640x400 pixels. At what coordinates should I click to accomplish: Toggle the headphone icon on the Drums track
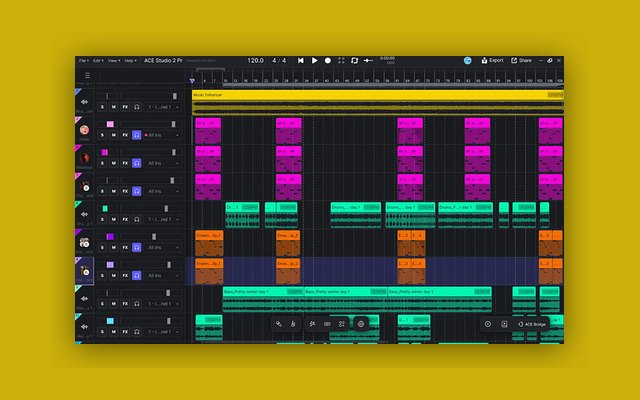click(x=137, y=220)
